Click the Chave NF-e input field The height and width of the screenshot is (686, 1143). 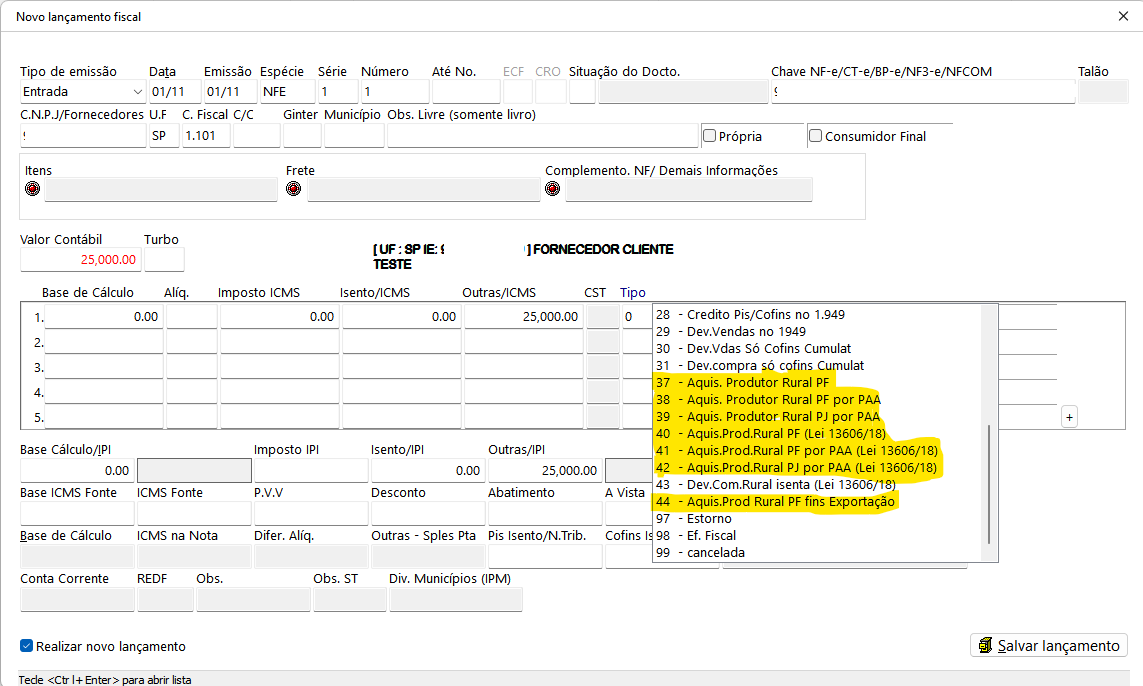point(923,92)
